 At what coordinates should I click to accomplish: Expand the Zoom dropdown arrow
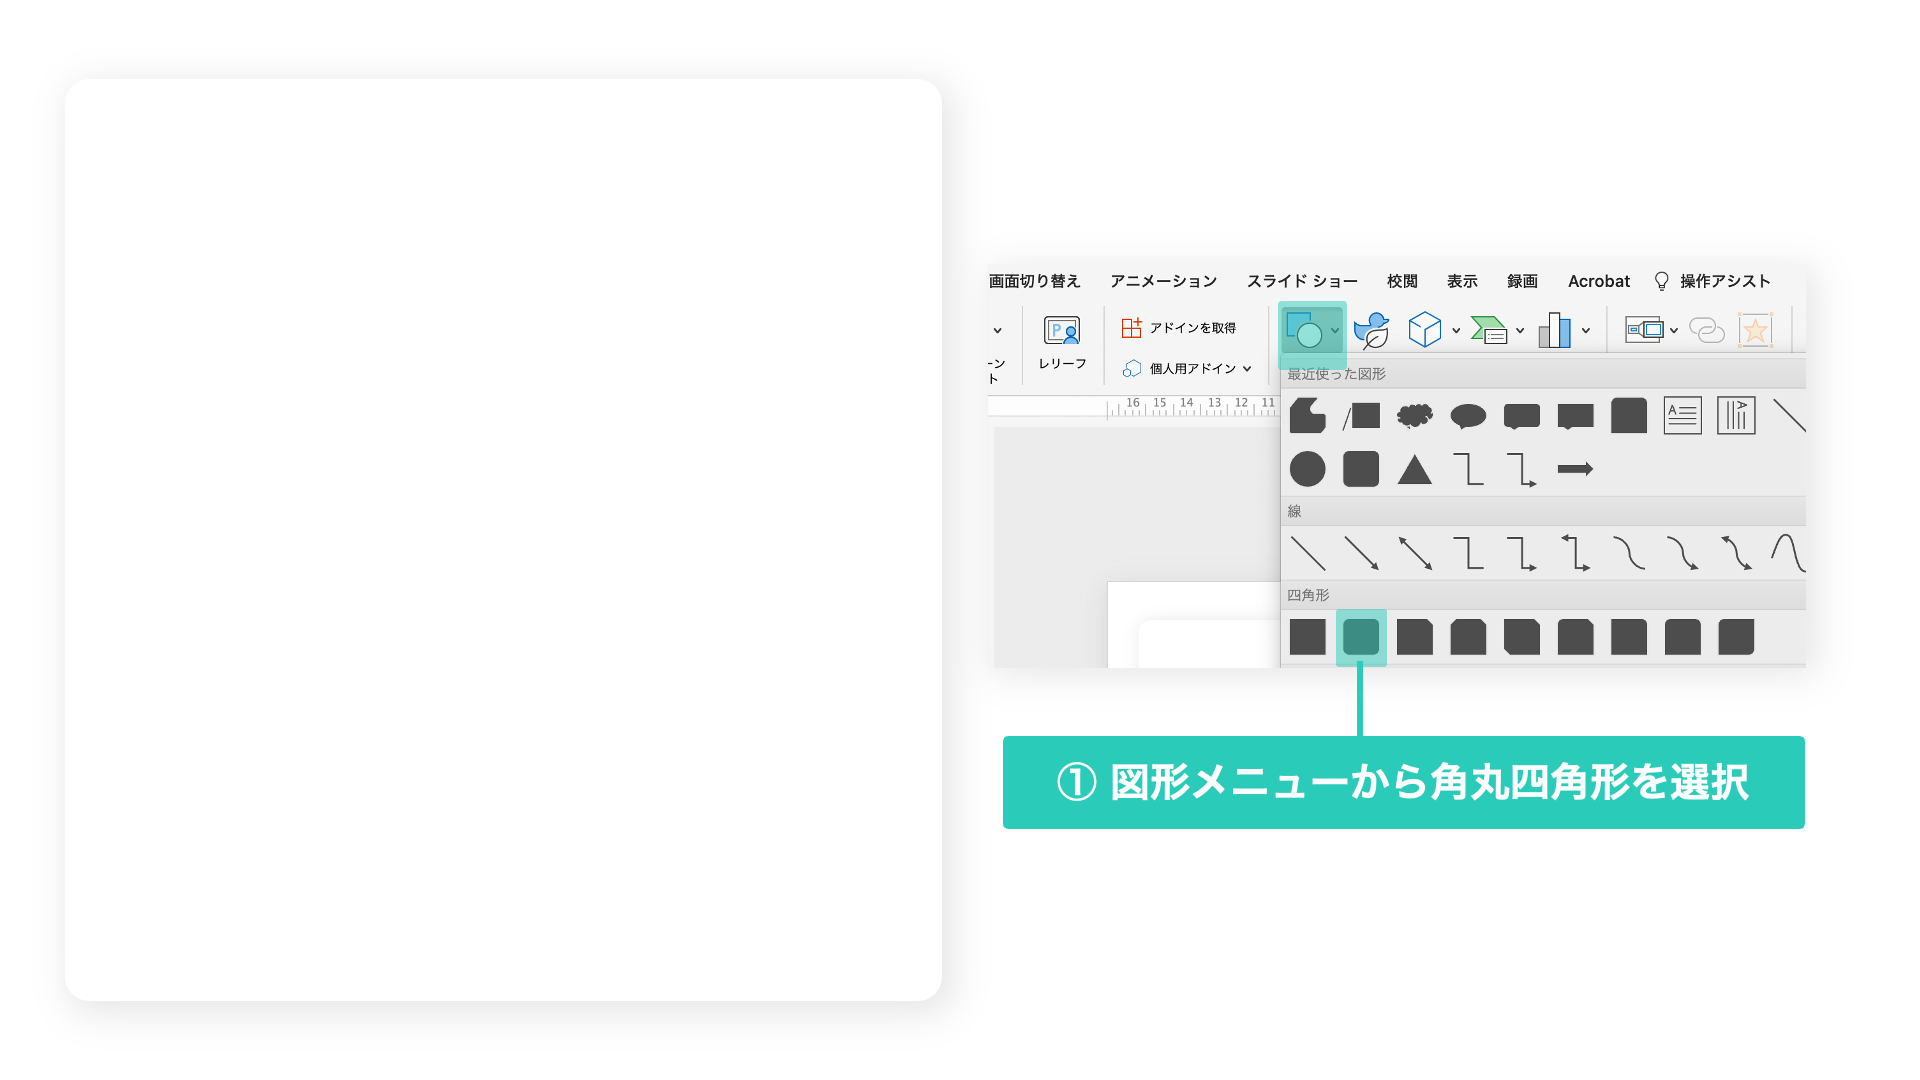coord(1674,331)
